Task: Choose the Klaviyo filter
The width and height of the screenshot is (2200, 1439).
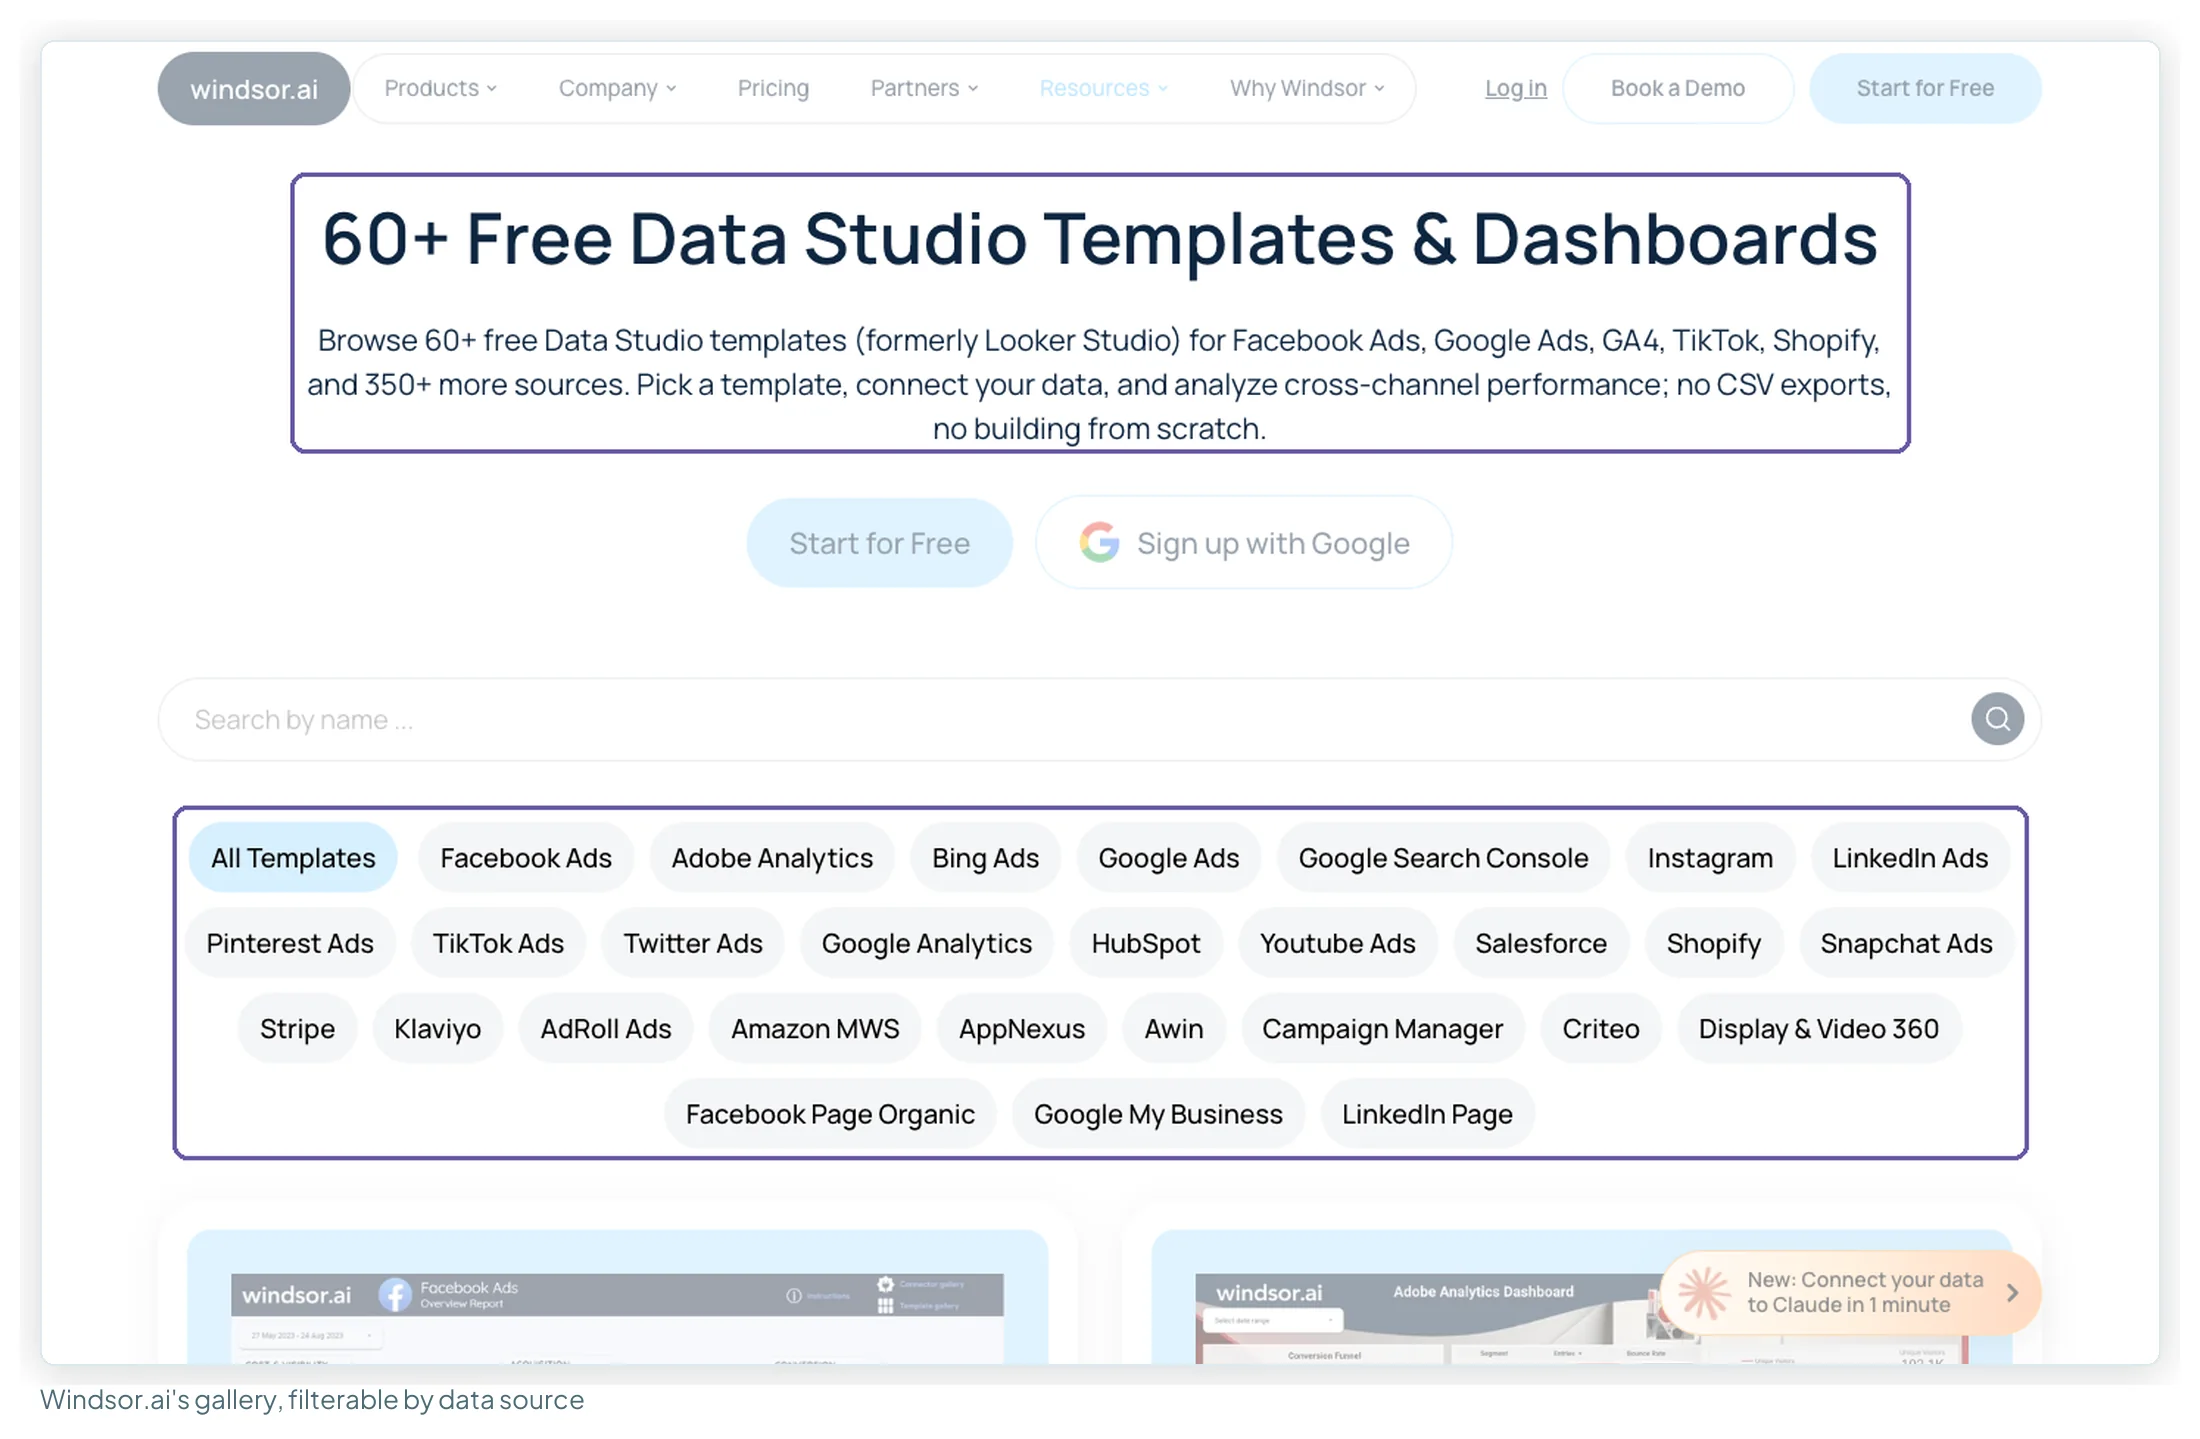Action: pyautogui.click(x=437, y=1028)
